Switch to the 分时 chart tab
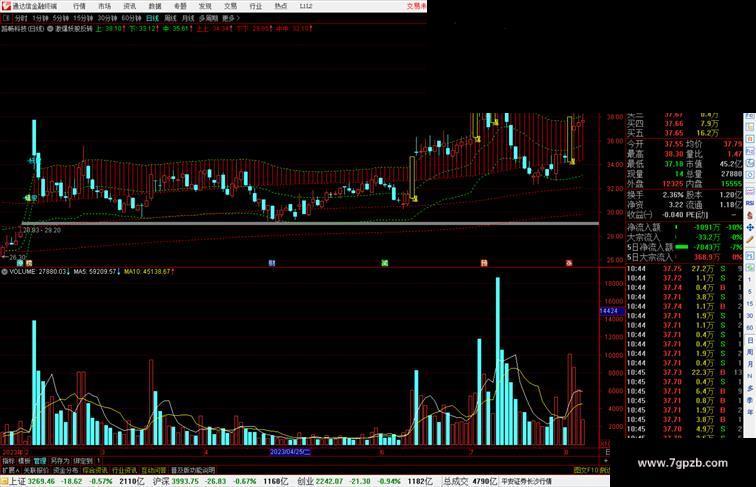756x487 pixels. 21,18
